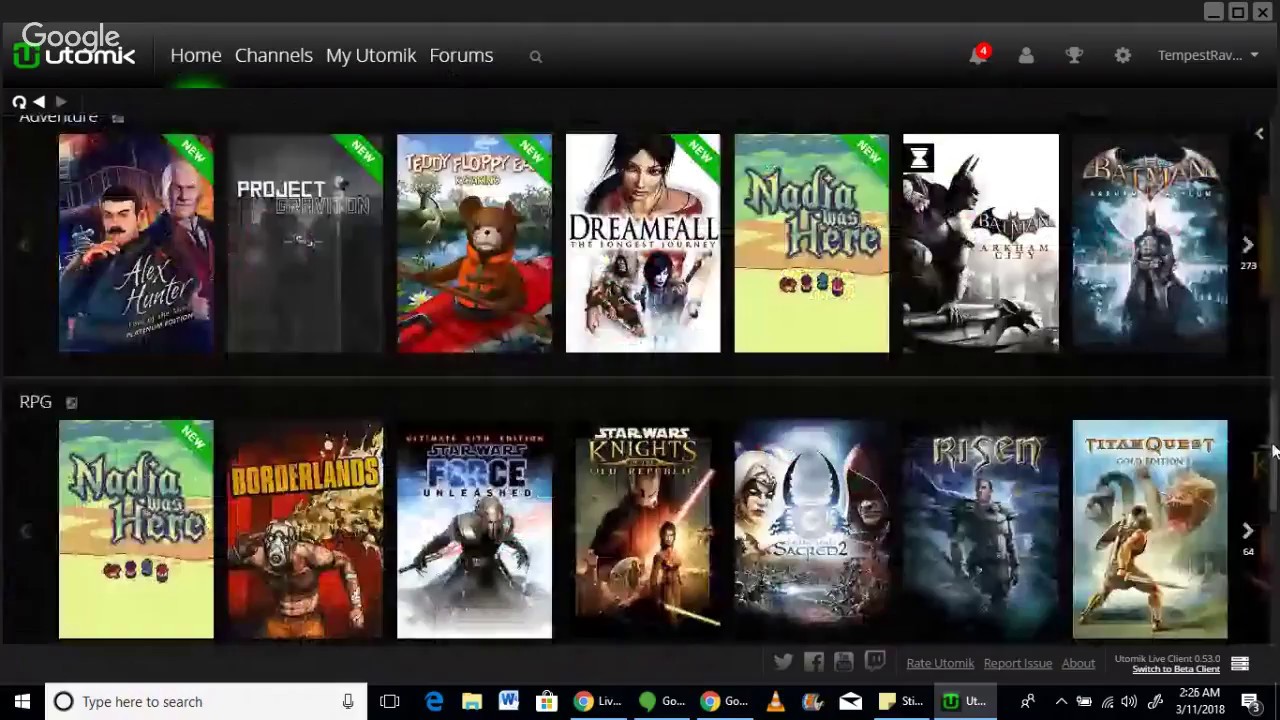Collapse the top-right panel arrow
Viewport: 1280px width, 720px height.
pyautogui.click(x=1259, y=133)
